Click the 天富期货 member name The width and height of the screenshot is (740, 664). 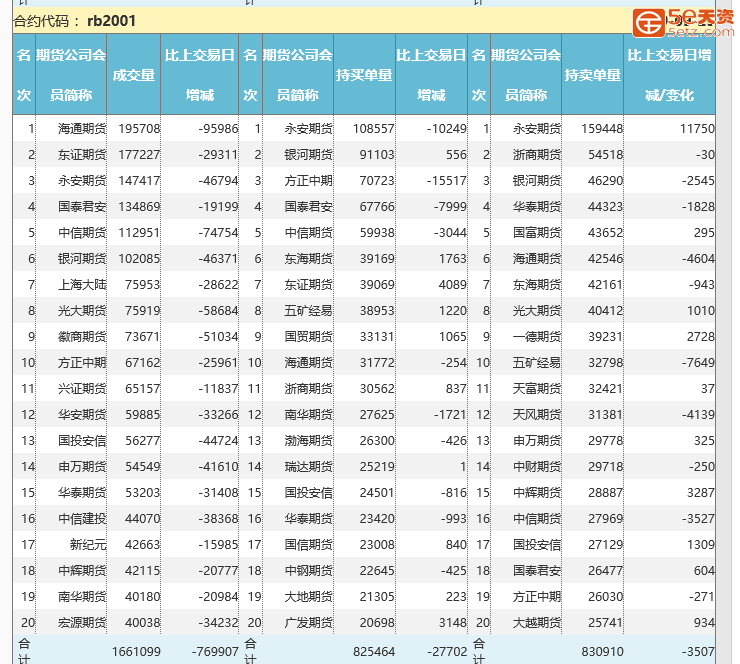click(x=537, y=388)
